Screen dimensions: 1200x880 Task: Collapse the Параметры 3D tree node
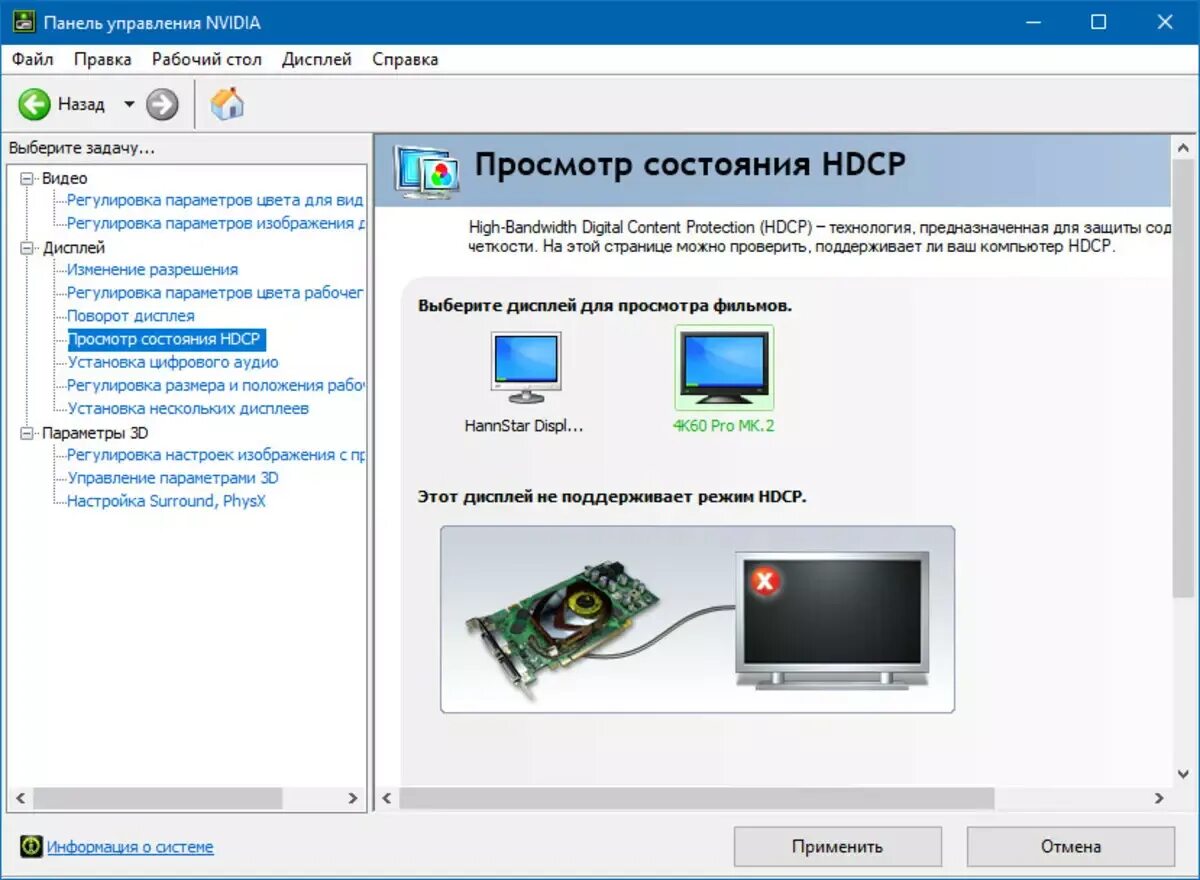coord(27,433)
